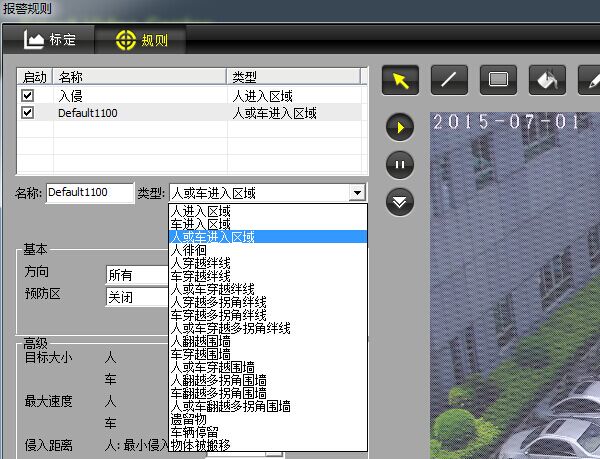The image size is (600, 459).
Task: Click the 类型 column header
Action: [293, 77]
